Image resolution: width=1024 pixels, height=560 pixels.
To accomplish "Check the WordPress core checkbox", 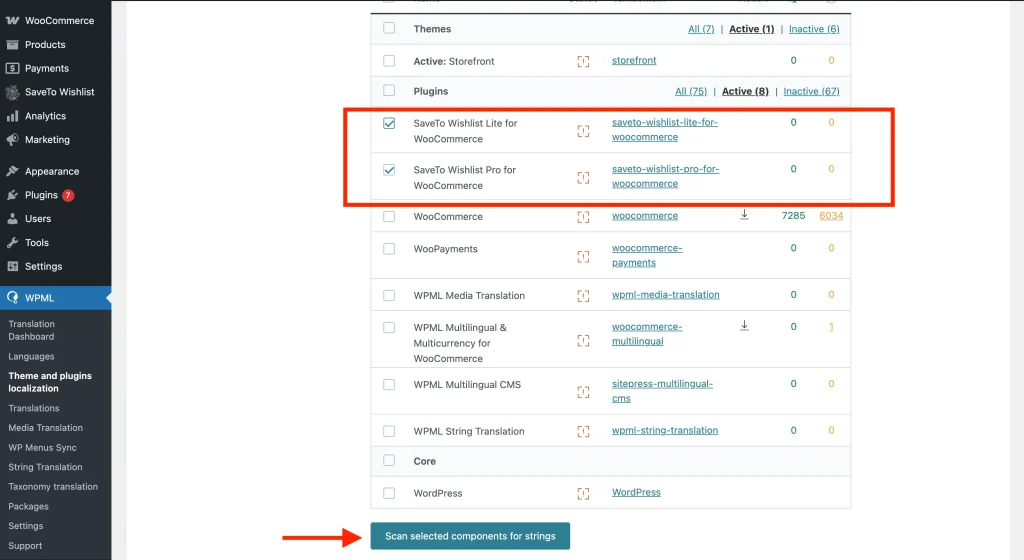I will click(389, 493).
